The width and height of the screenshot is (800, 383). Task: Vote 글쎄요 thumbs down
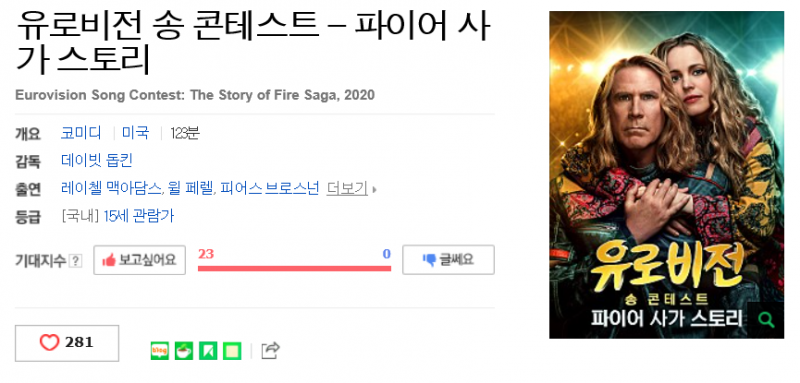click(x=448, y=260)
